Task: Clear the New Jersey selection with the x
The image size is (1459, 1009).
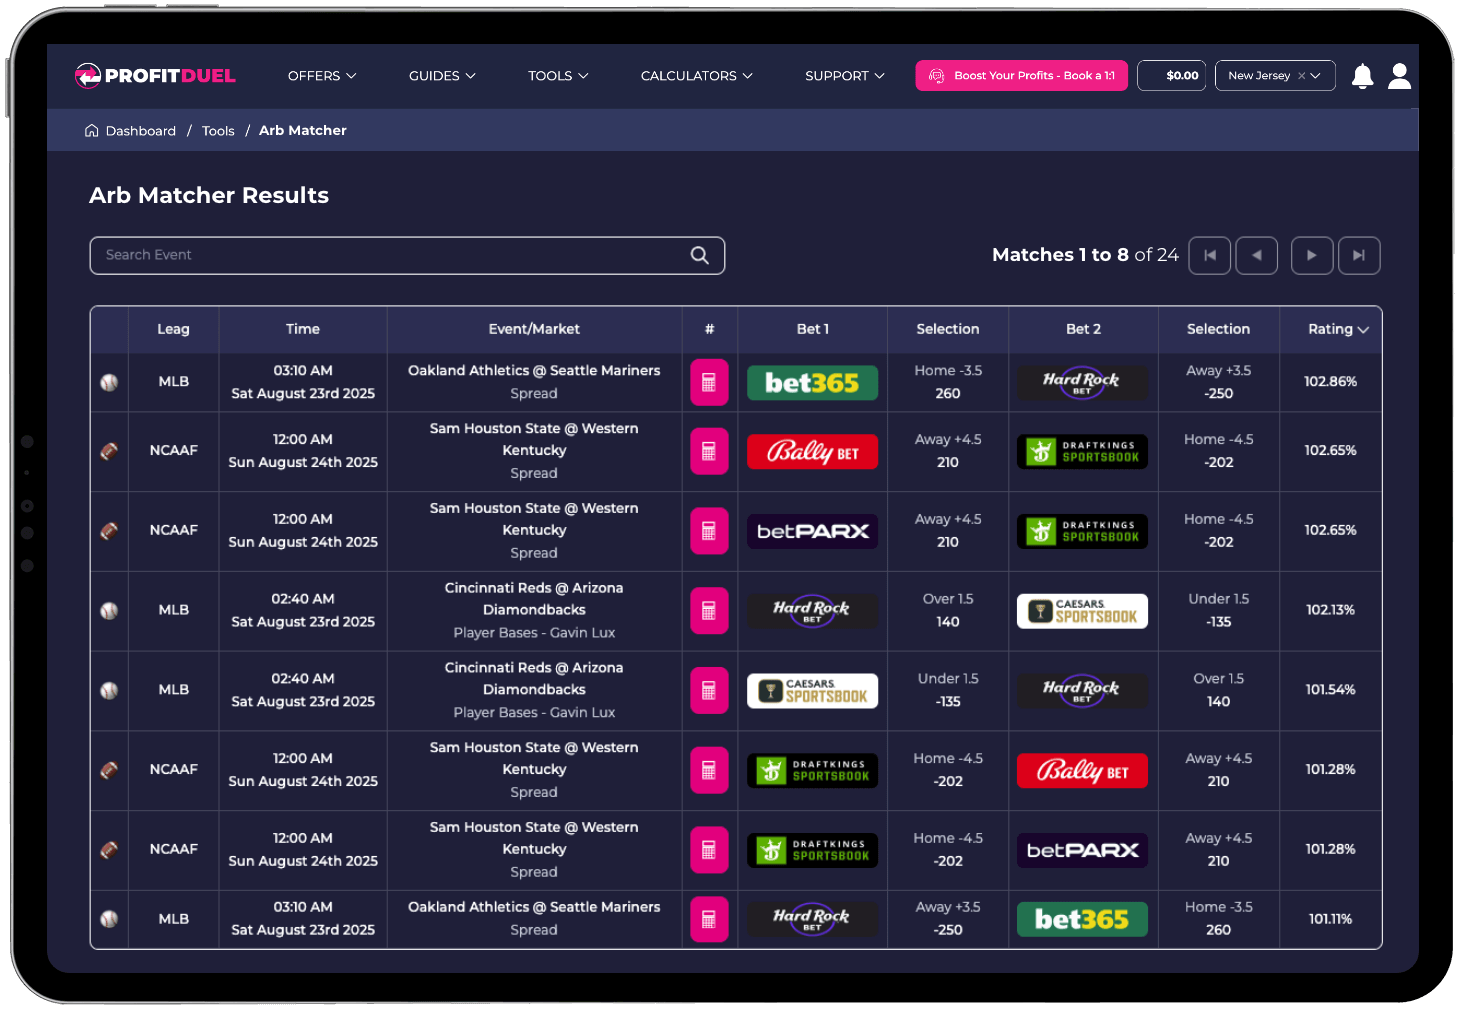Action: (x=1302, y=76)
